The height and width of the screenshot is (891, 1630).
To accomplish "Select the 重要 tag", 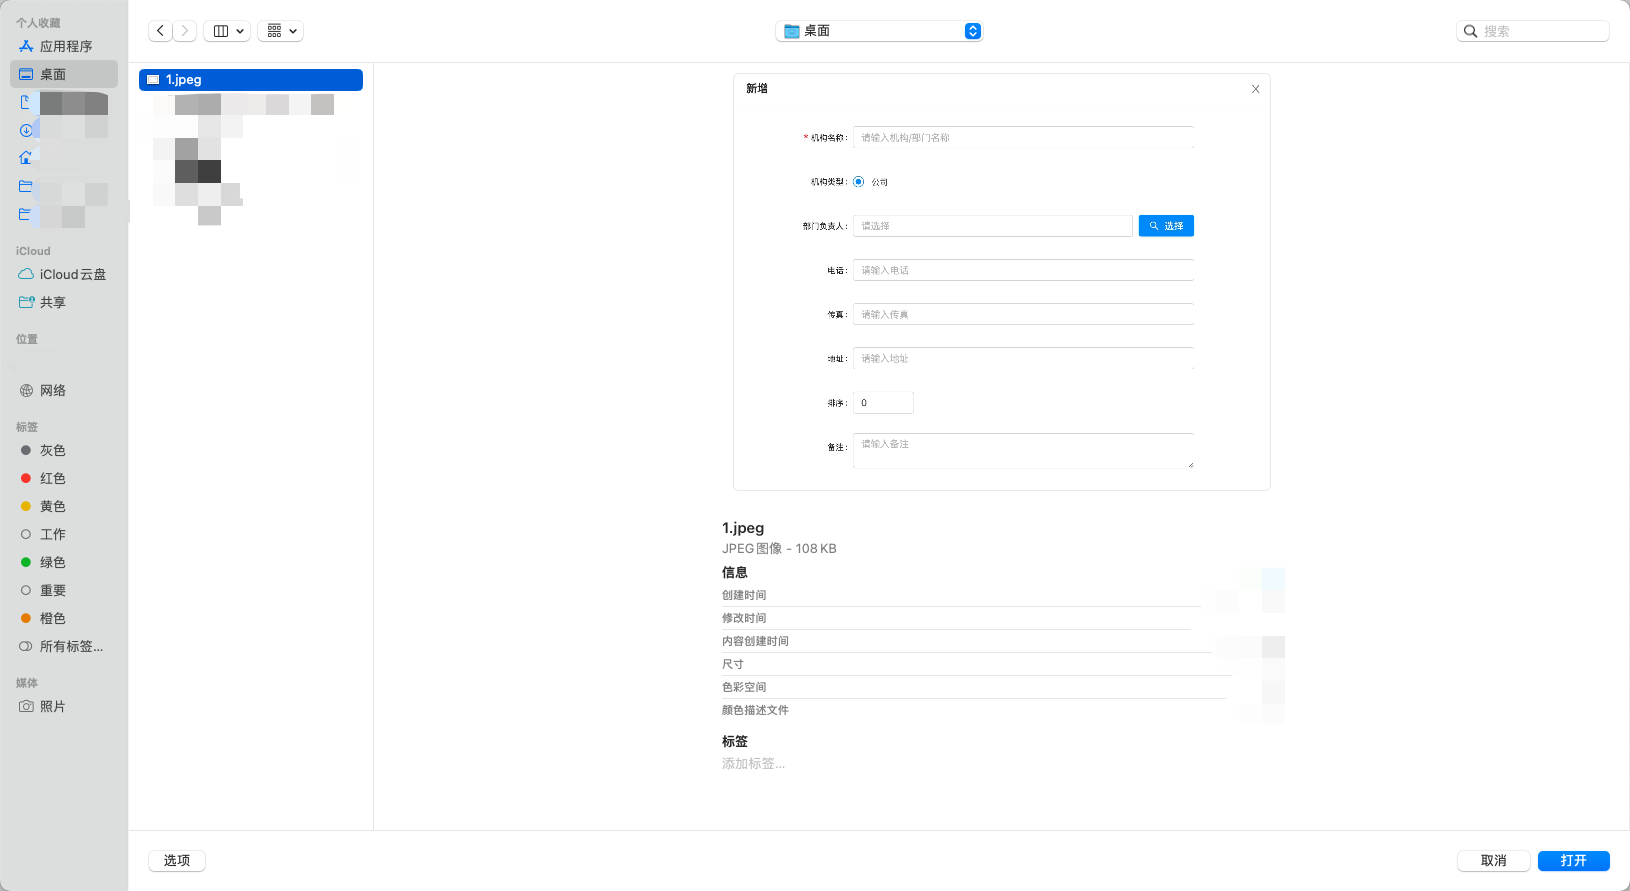I will (64, 590).
